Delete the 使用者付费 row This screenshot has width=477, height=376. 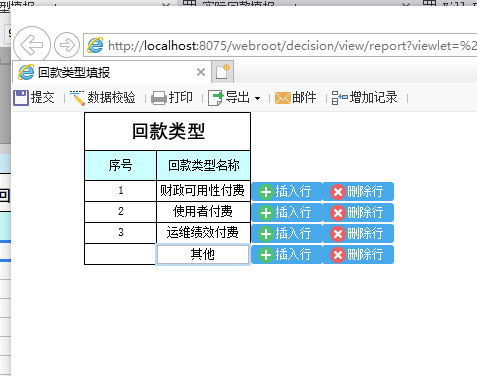click(x=358, y=212)
